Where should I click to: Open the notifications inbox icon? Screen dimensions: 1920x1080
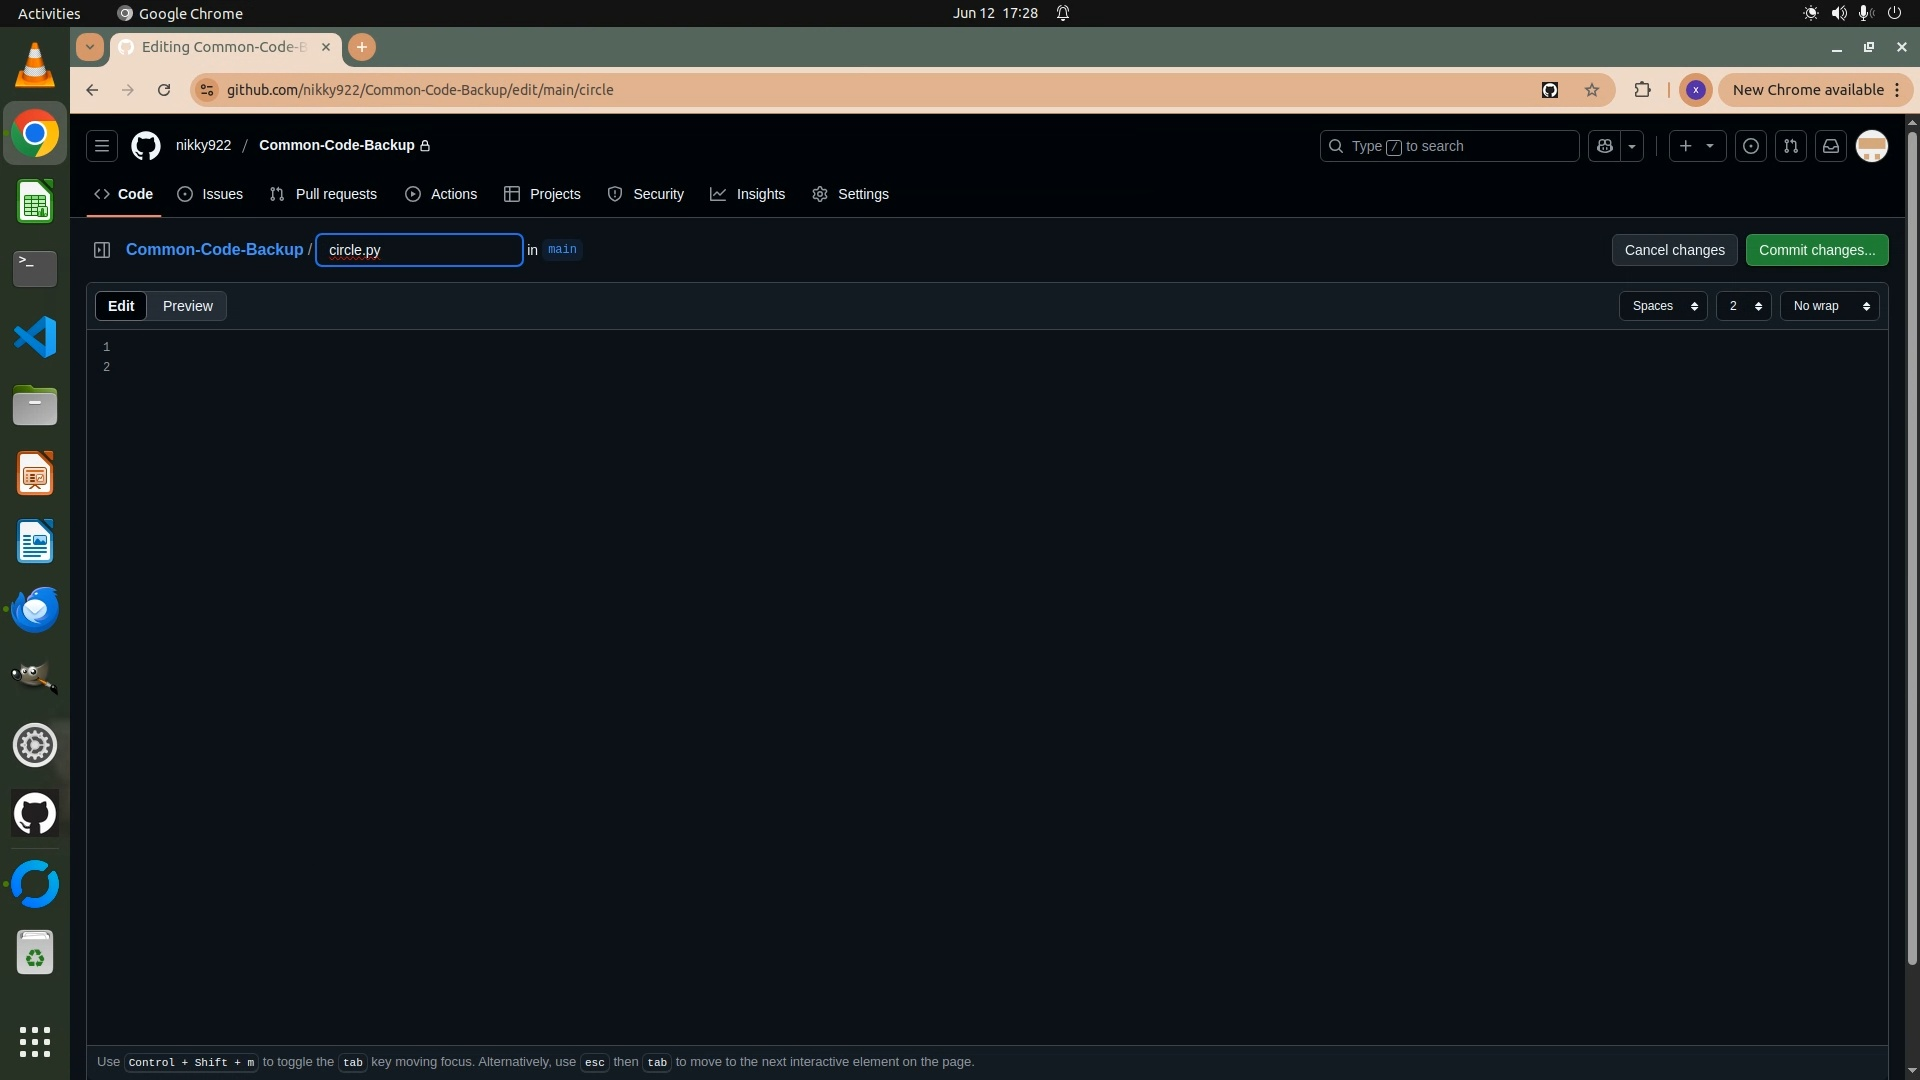[x=1831, y=146]
